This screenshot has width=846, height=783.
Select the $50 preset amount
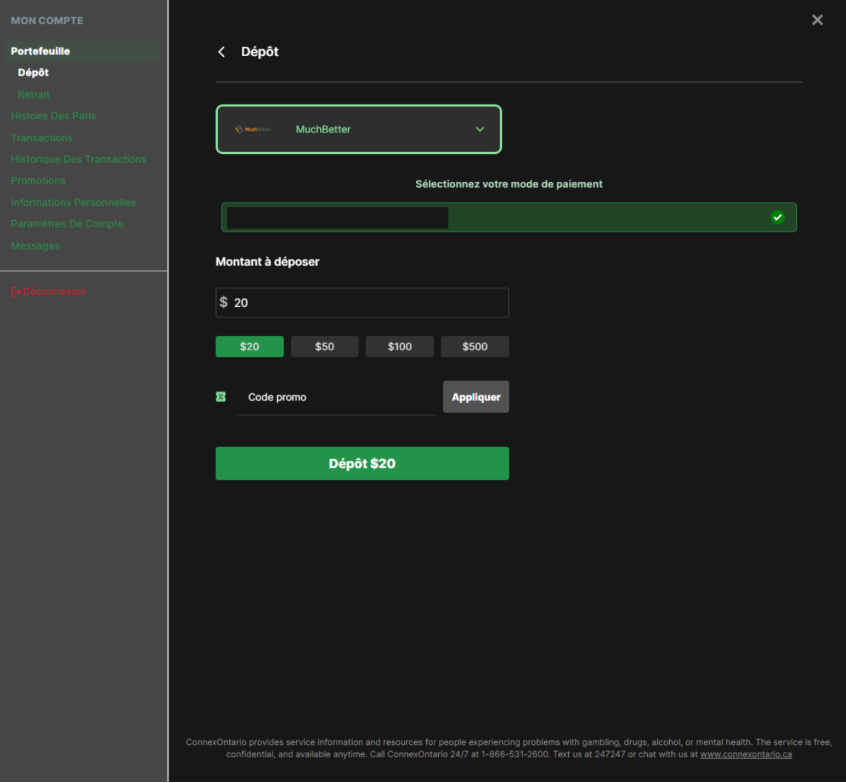pos(324,347)
